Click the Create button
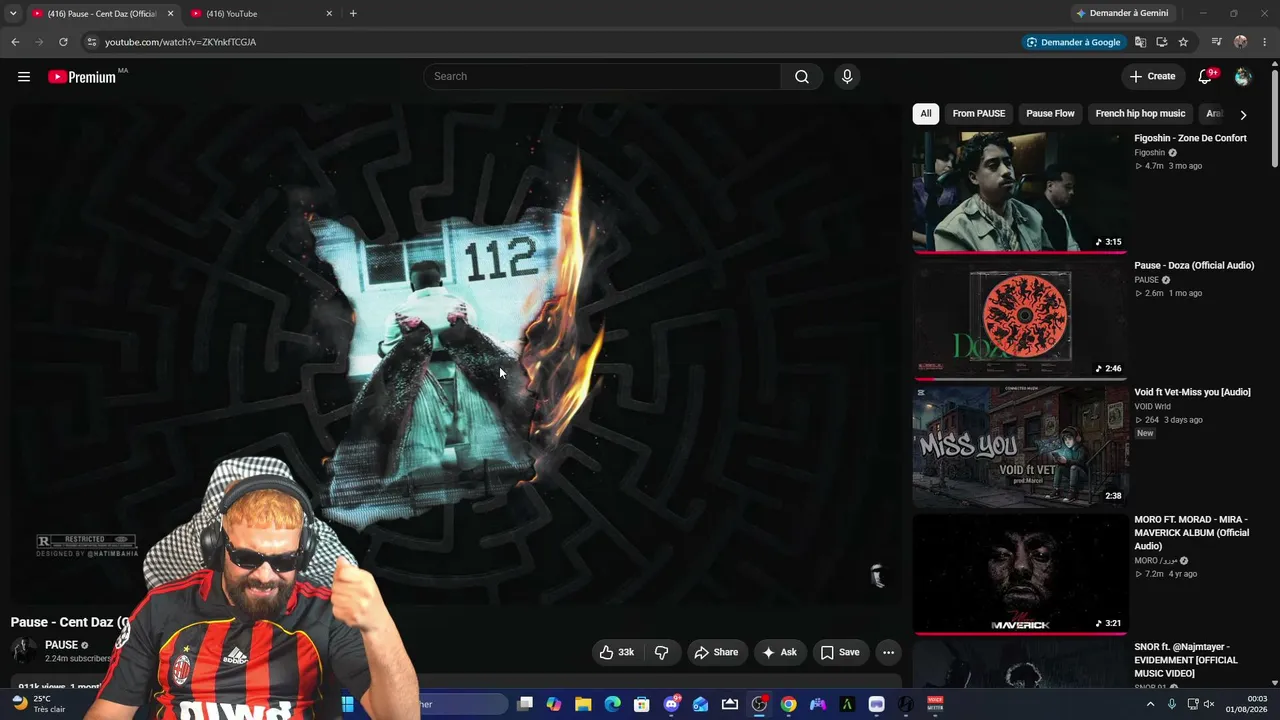1280x720 pixels. (1152, 76)
